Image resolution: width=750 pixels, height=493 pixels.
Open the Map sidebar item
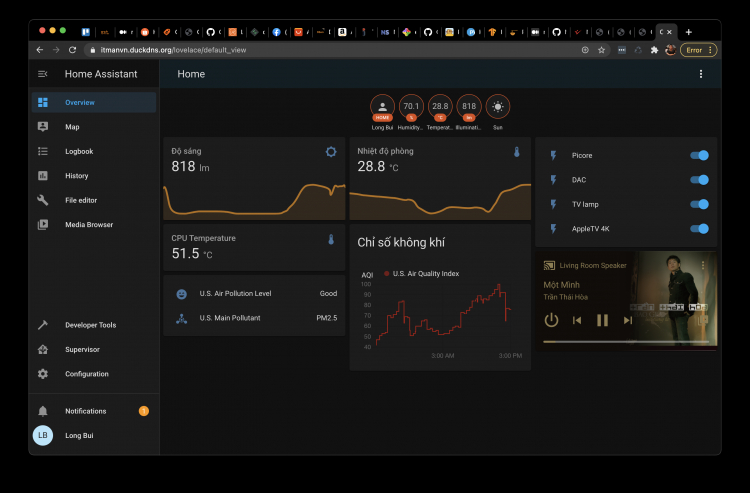tap(94, 127)
